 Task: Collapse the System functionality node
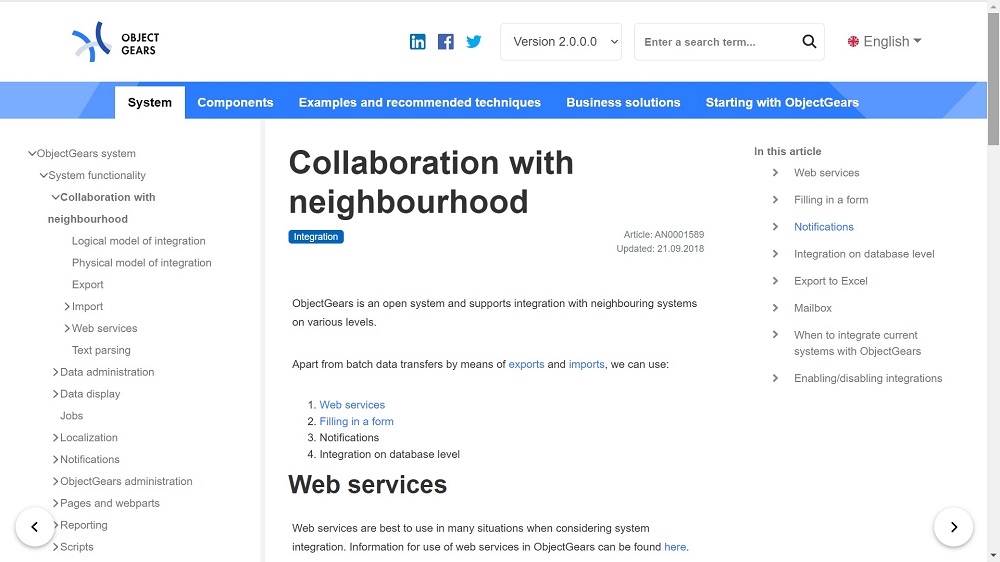[x=43, y=175]
